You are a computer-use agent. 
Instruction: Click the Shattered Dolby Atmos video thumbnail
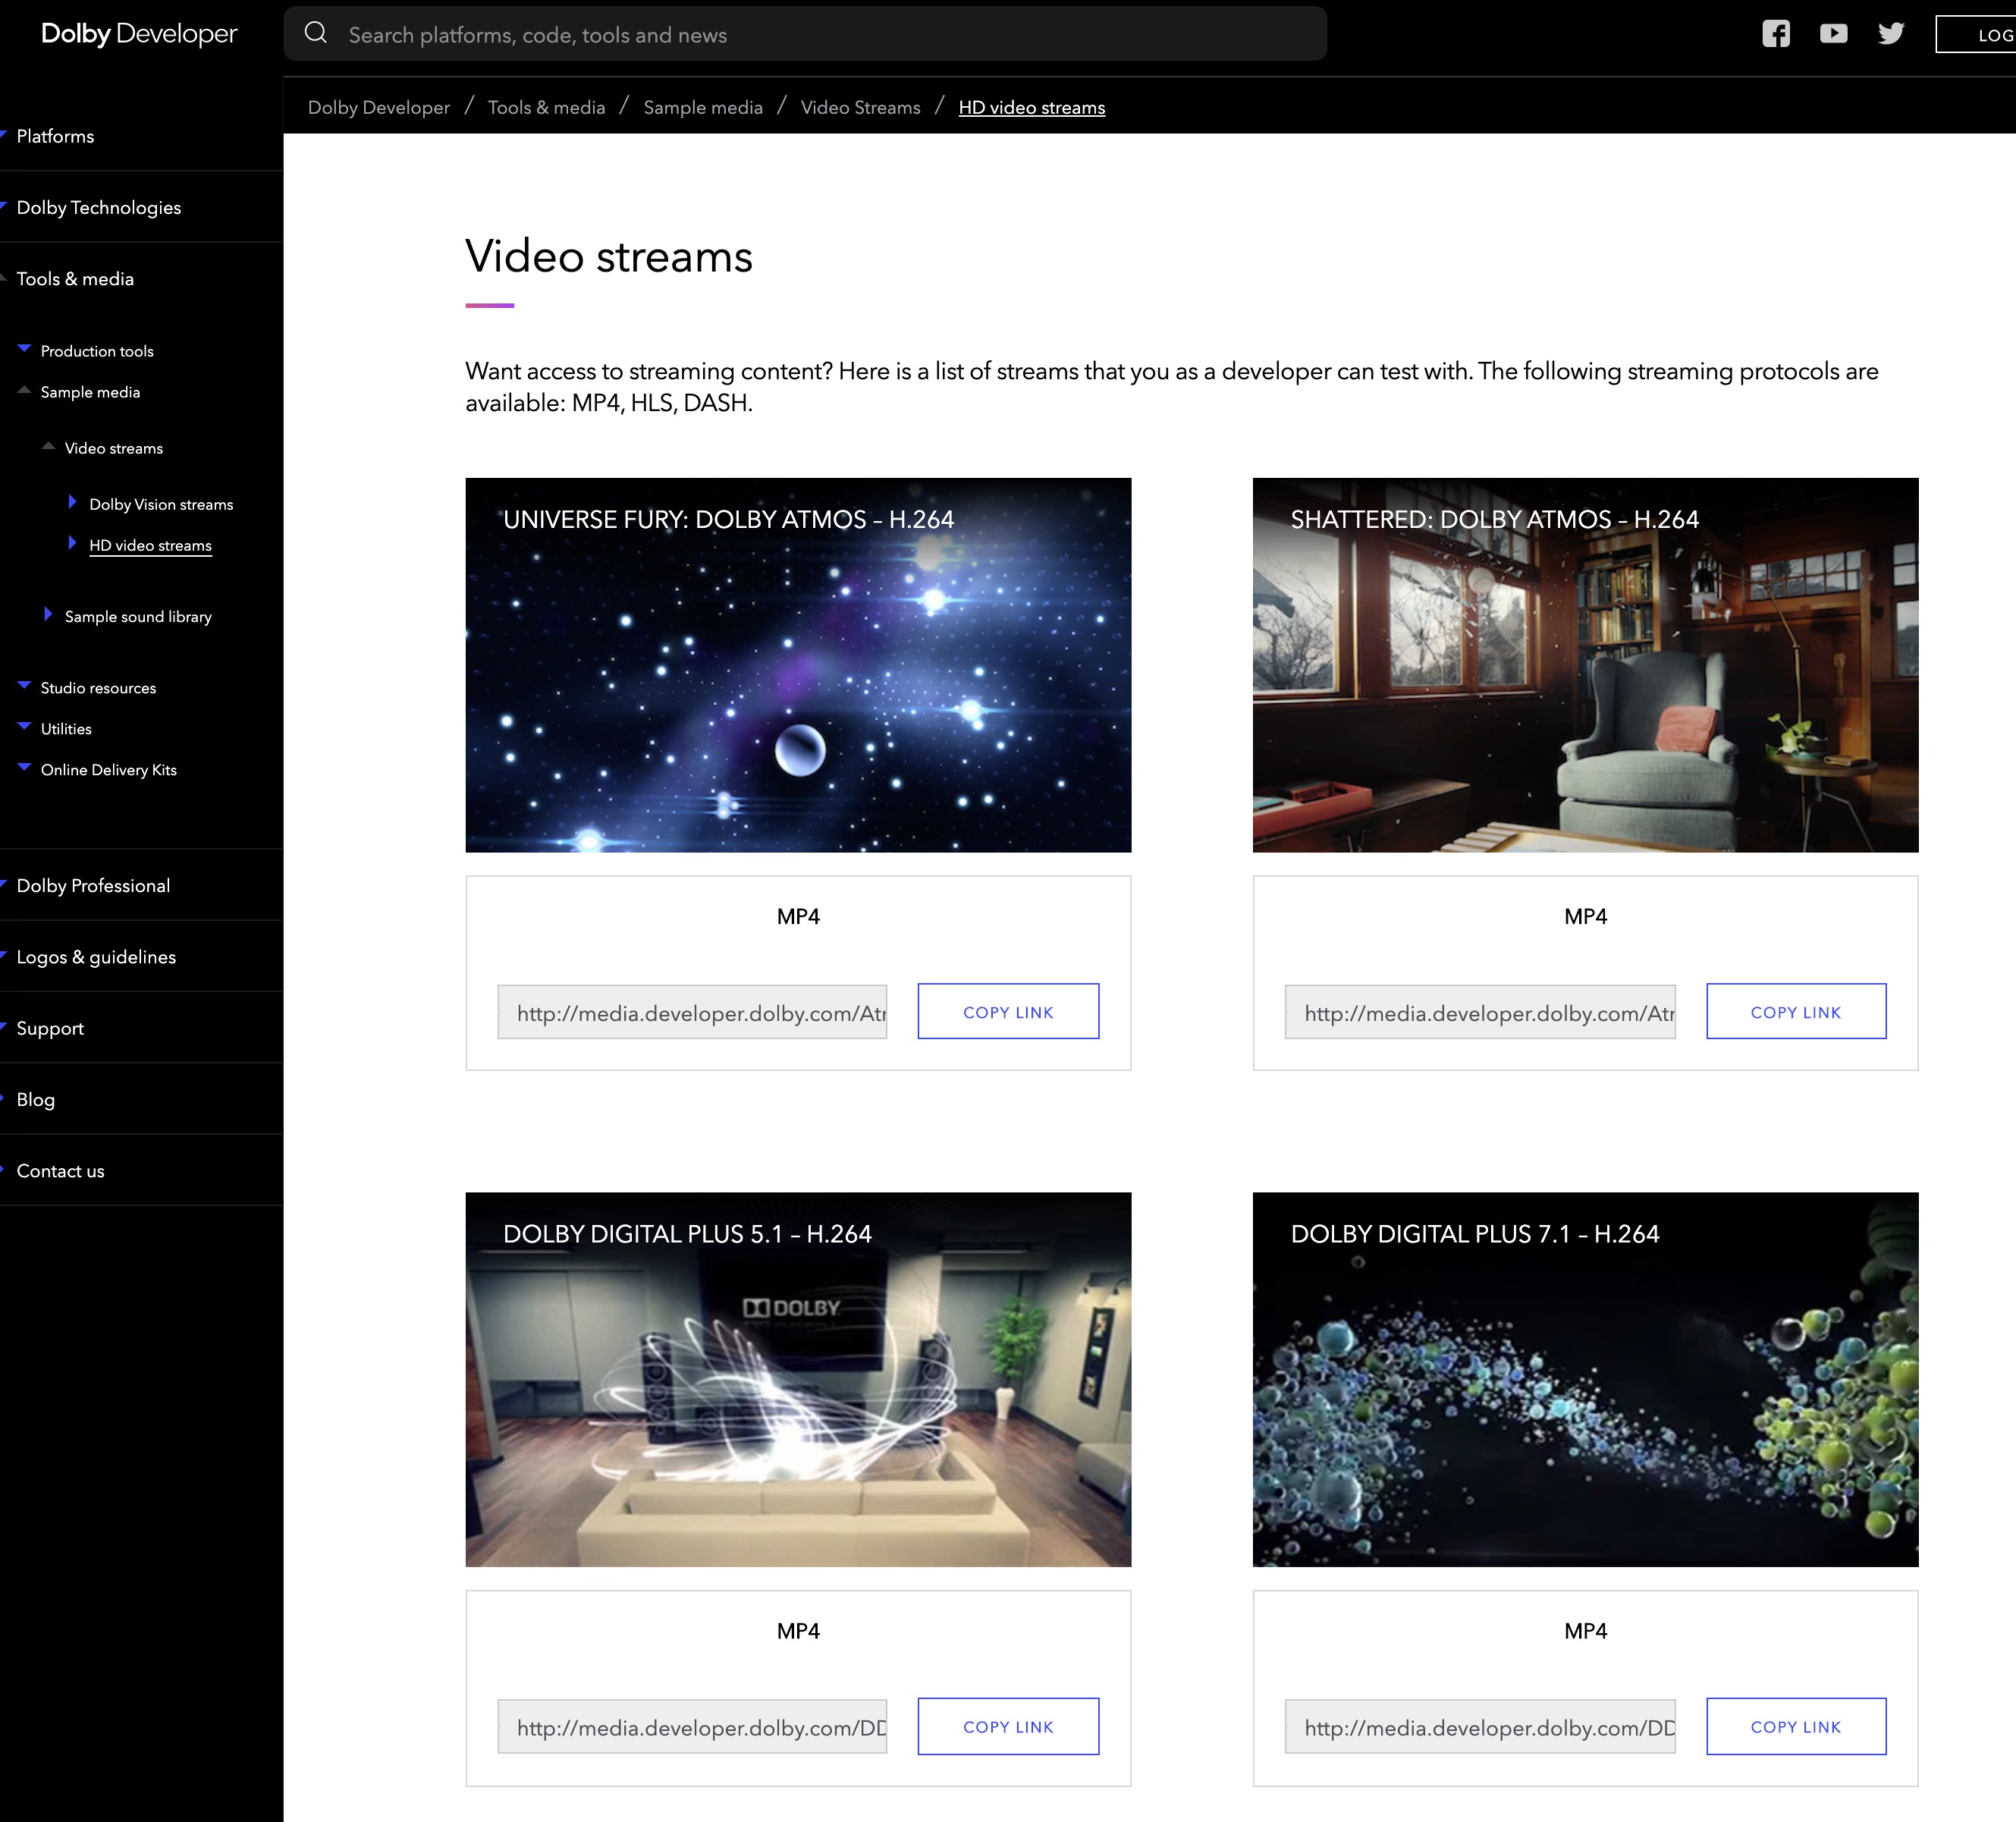click(x=1585, y=665)
